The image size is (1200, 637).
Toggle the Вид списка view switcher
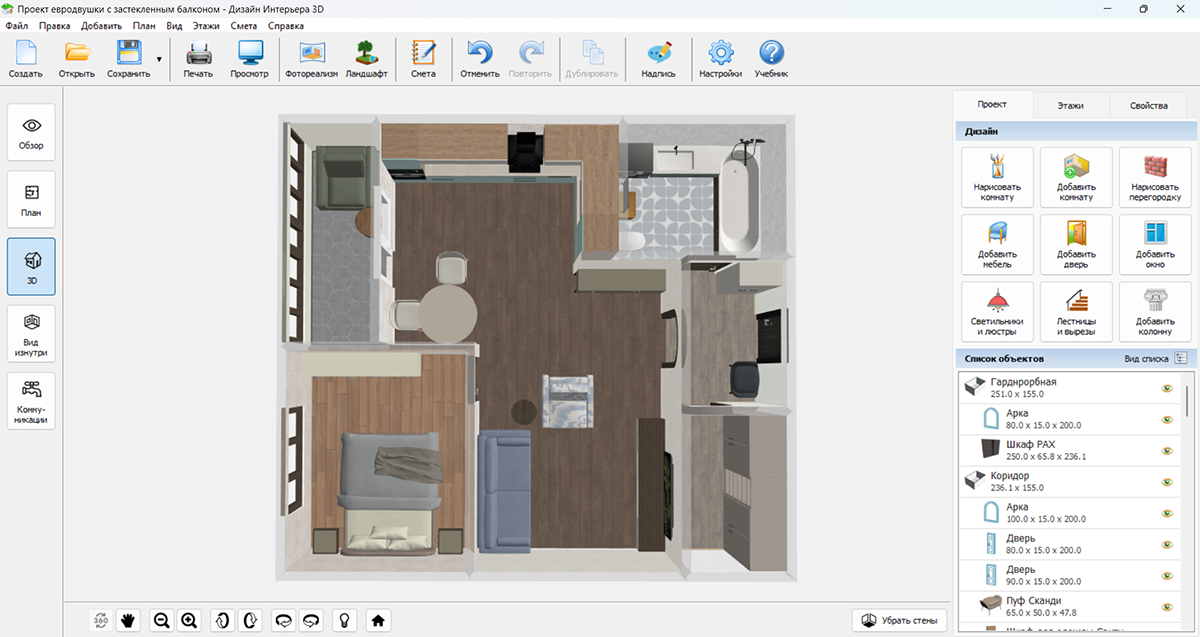point(1180,357)
